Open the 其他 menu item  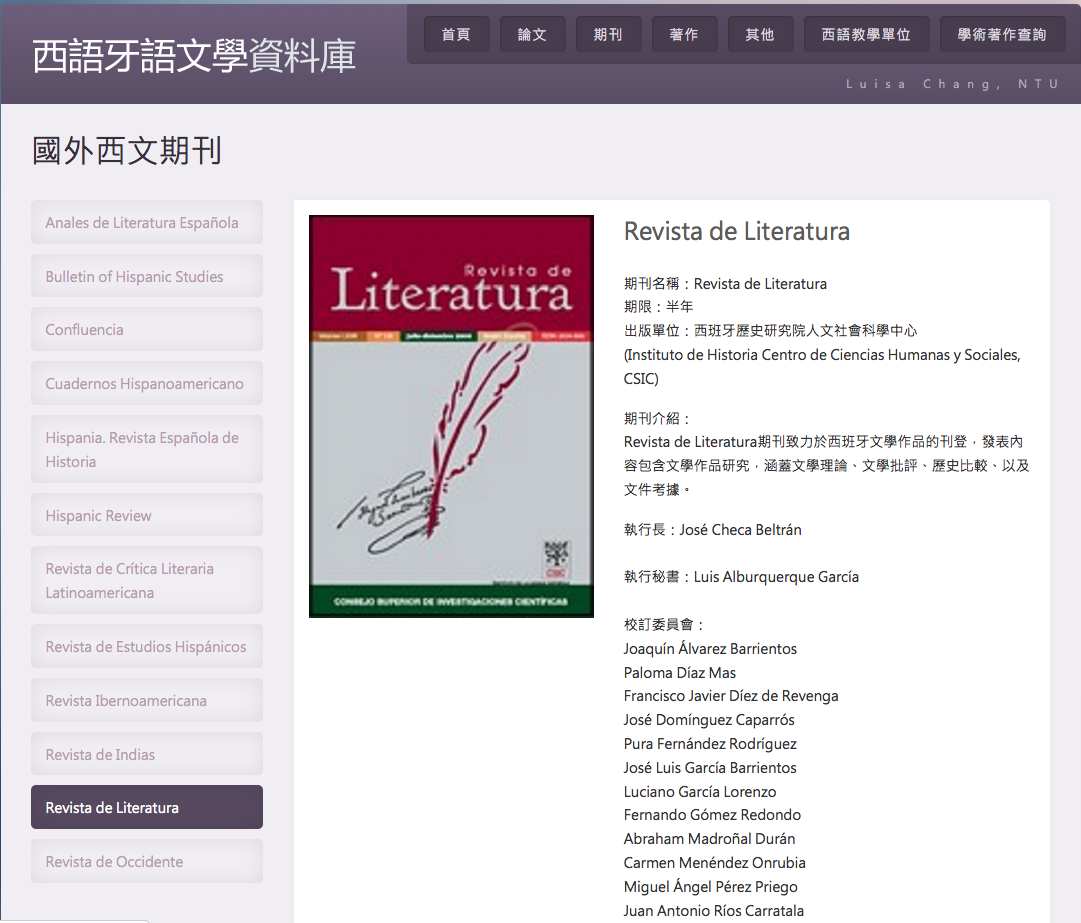point(760,34)
